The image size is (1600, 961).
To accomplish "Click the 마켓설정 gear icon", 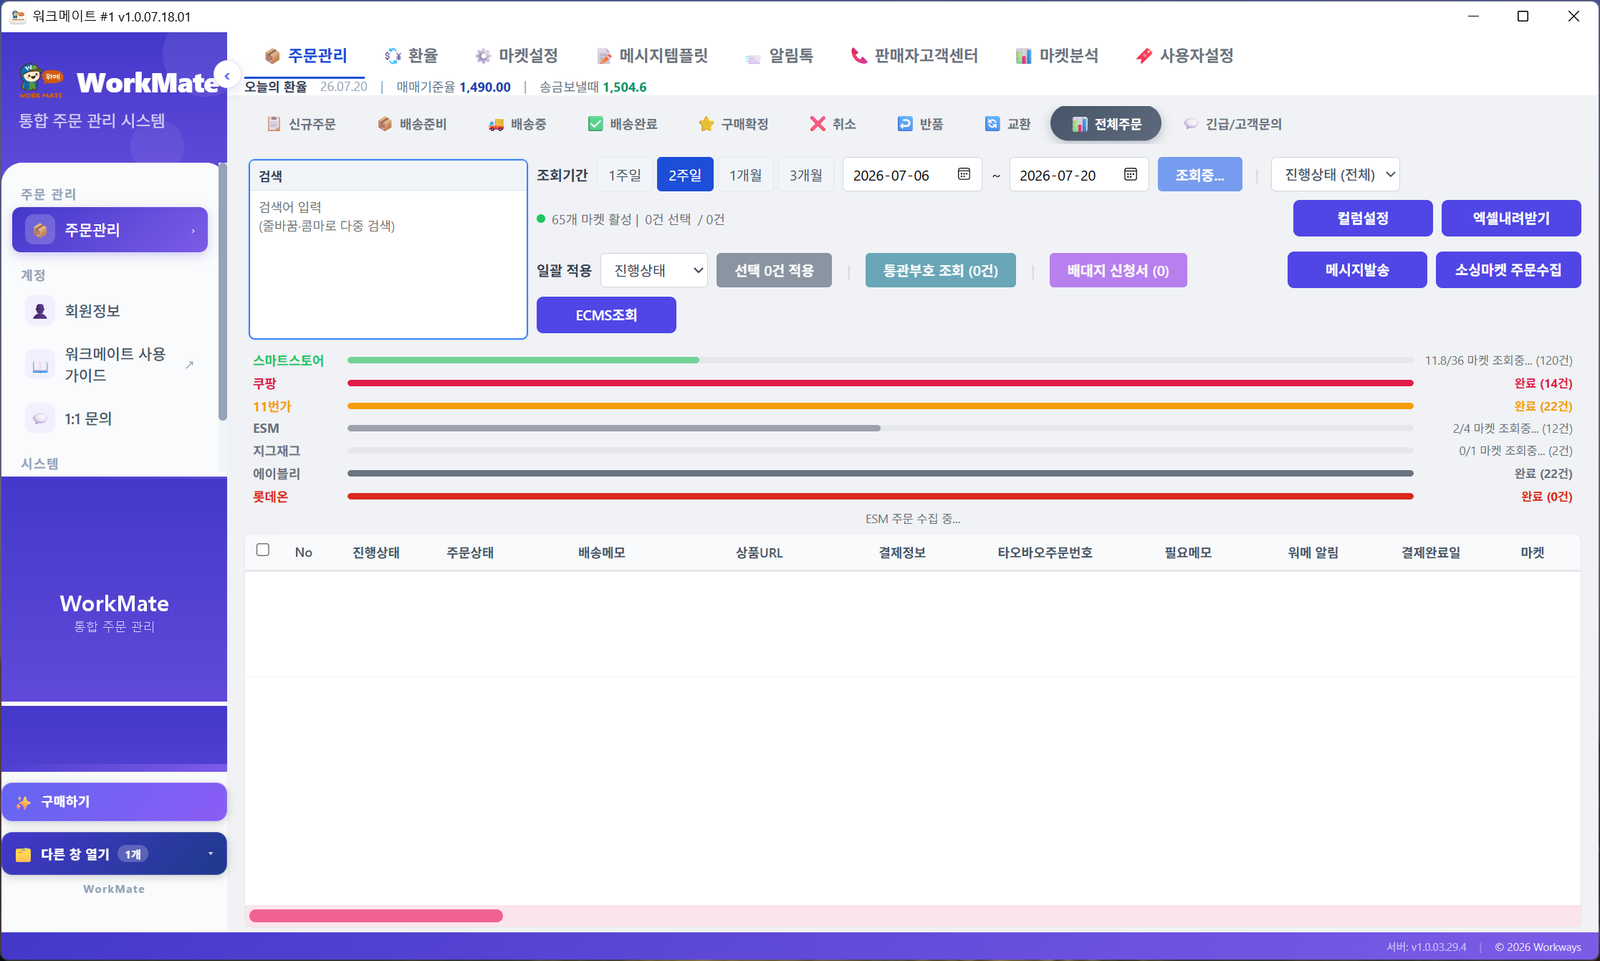I will point(483,56).
